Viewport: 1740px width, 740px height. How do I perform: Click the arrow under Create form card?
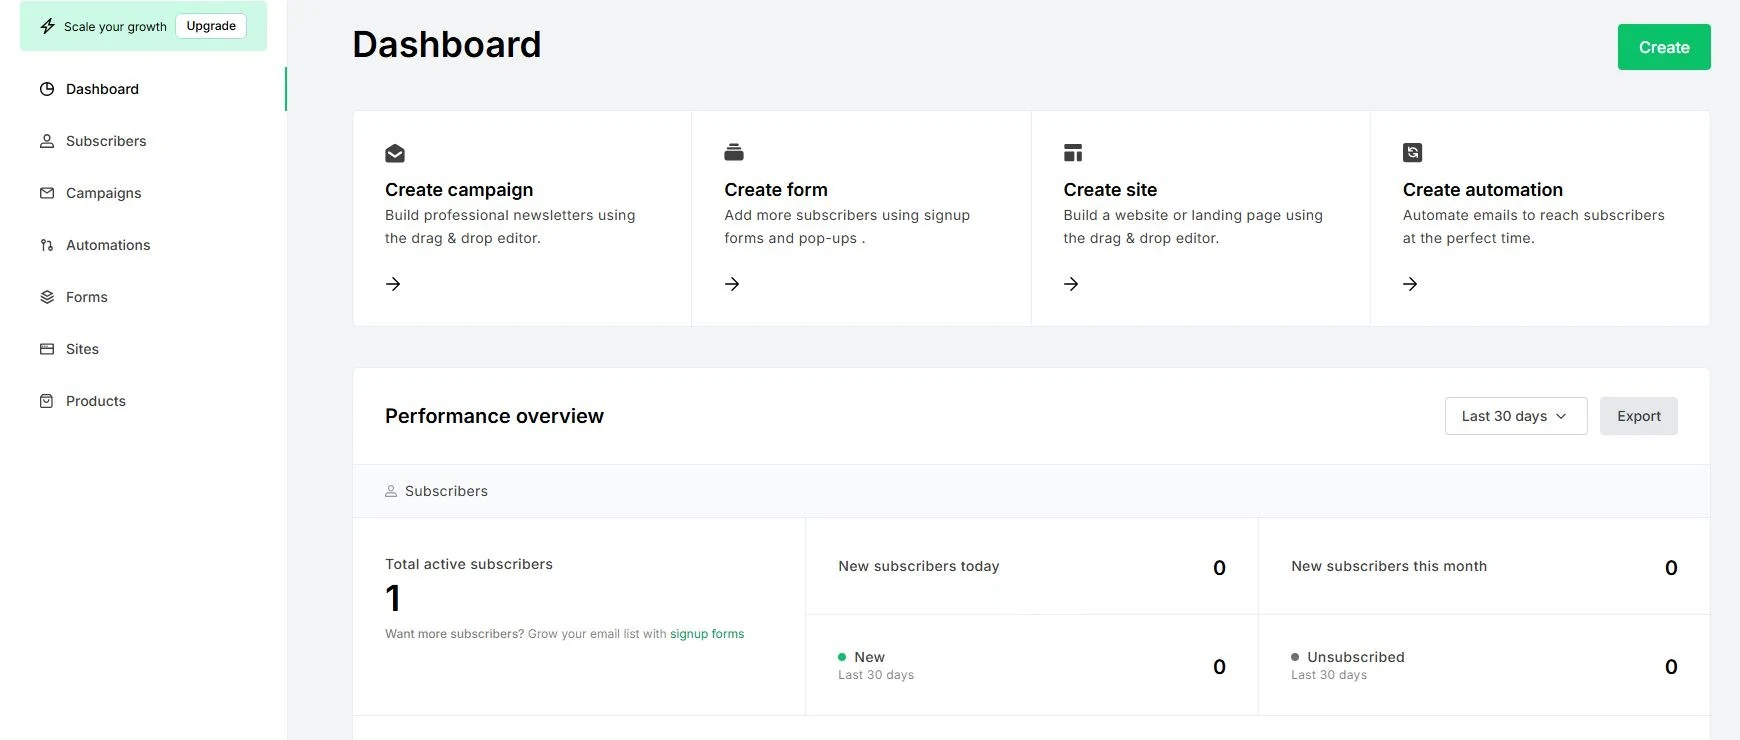[732, 284]
